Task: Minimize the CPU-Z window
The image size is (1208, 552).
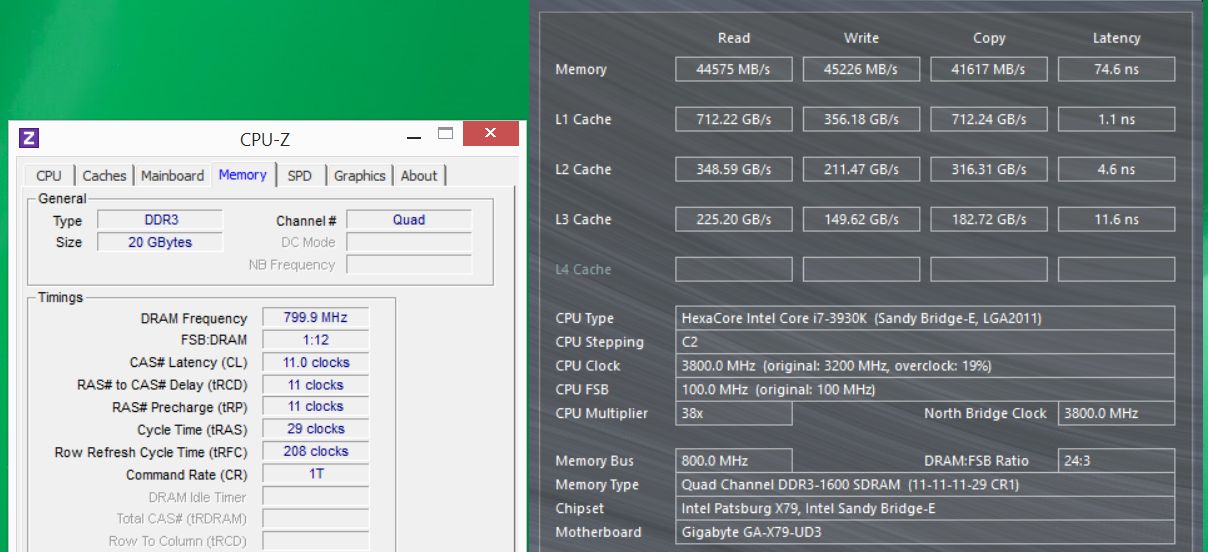Action: [x=416, y=135]
